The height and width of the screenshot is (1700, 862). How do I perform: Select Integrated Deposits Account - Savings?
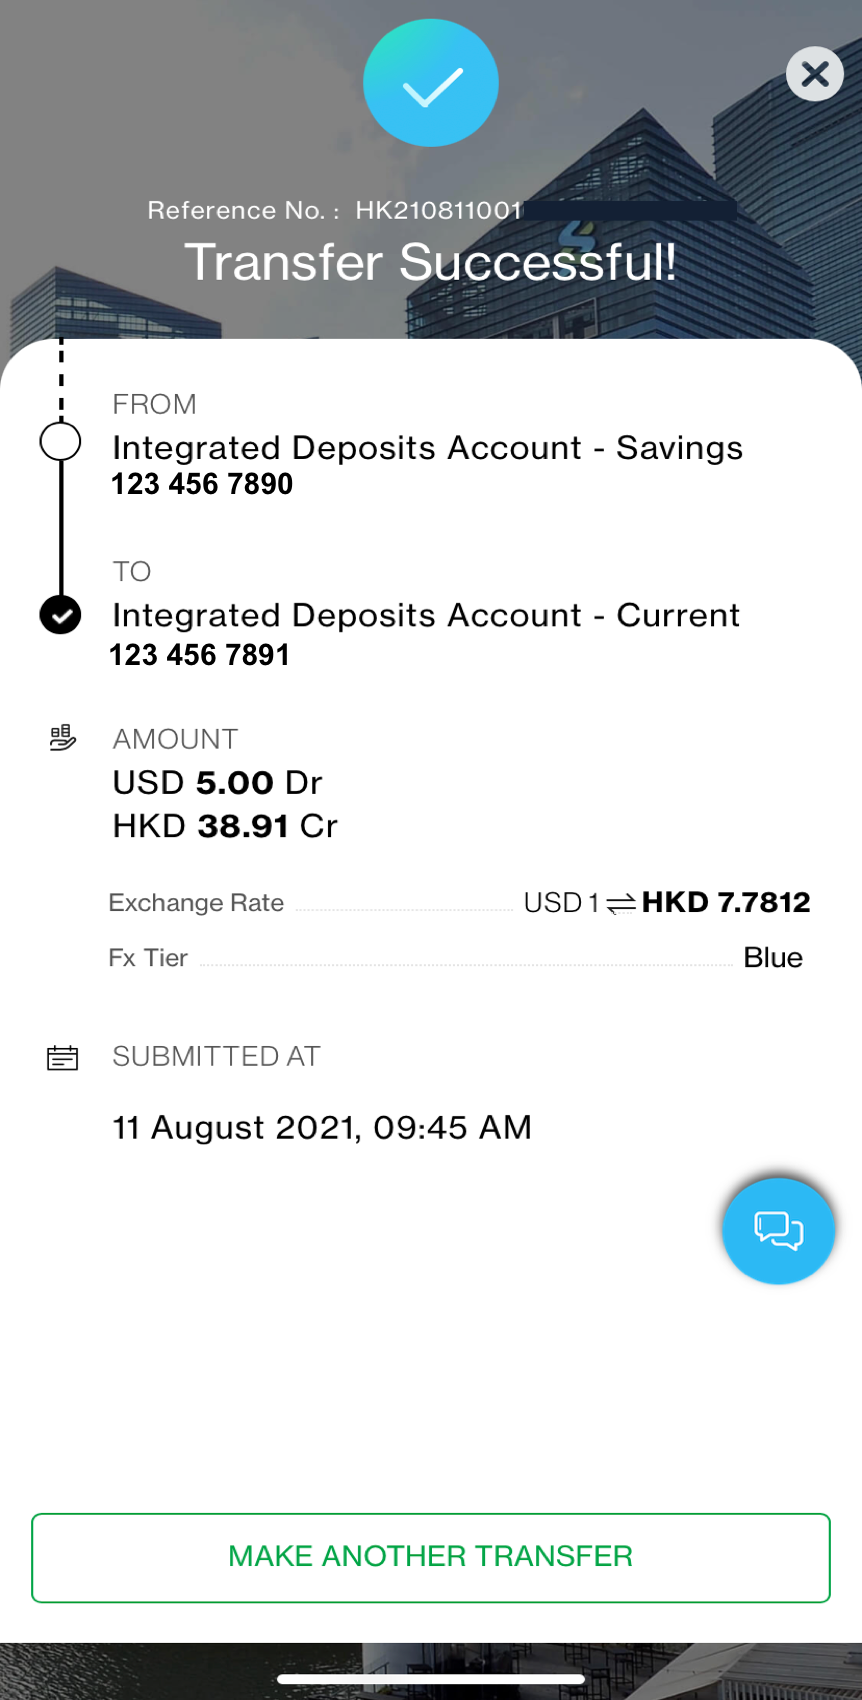point(427,448)
